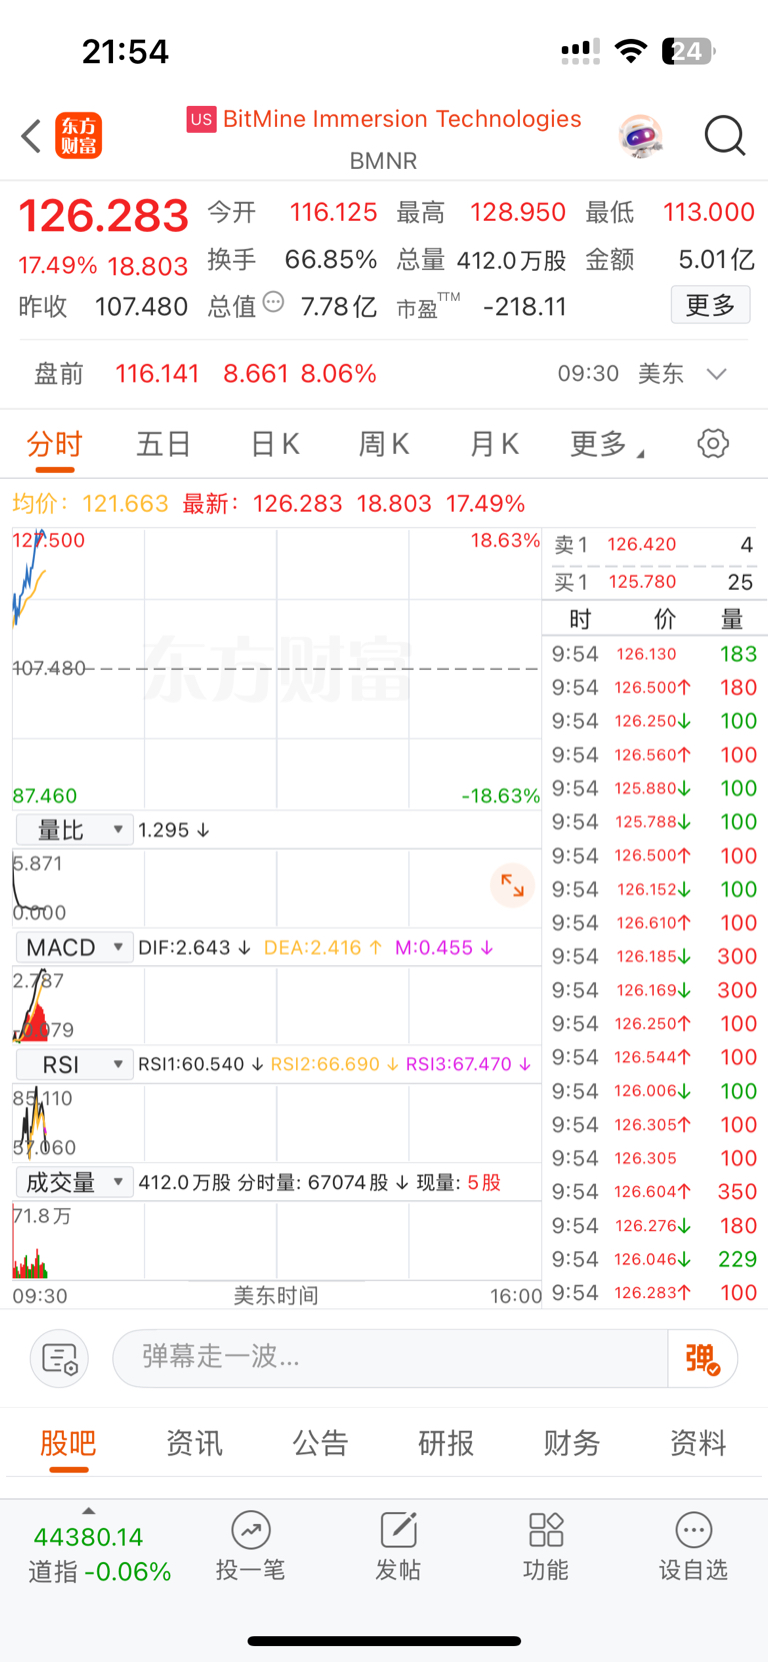This screenshot has height=1663, width=768.
Task: Tap the pre-market price 116.141
Action: pos(157,374)
